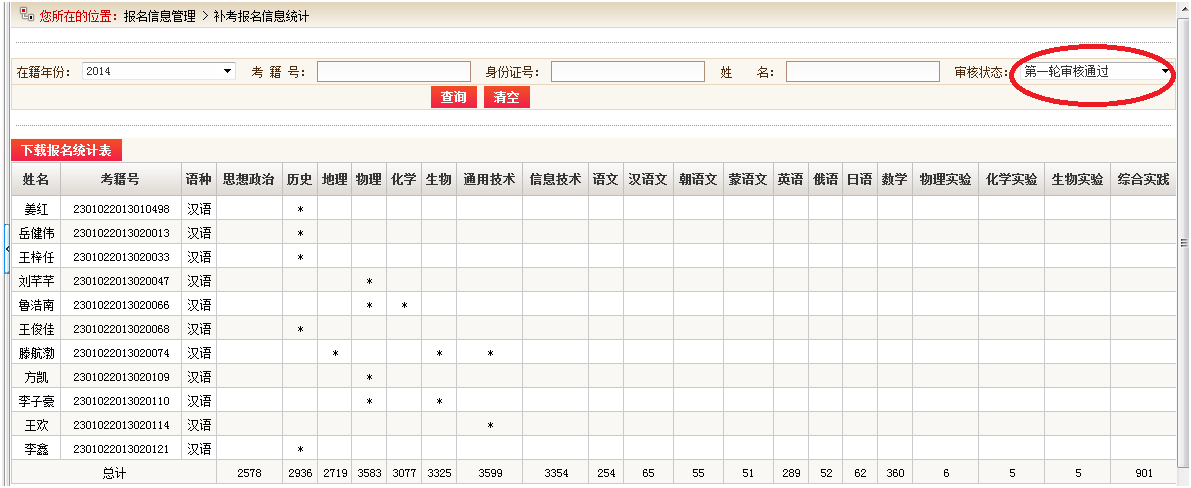Click the 历史 total cell showing 2936

coord(300,474)
